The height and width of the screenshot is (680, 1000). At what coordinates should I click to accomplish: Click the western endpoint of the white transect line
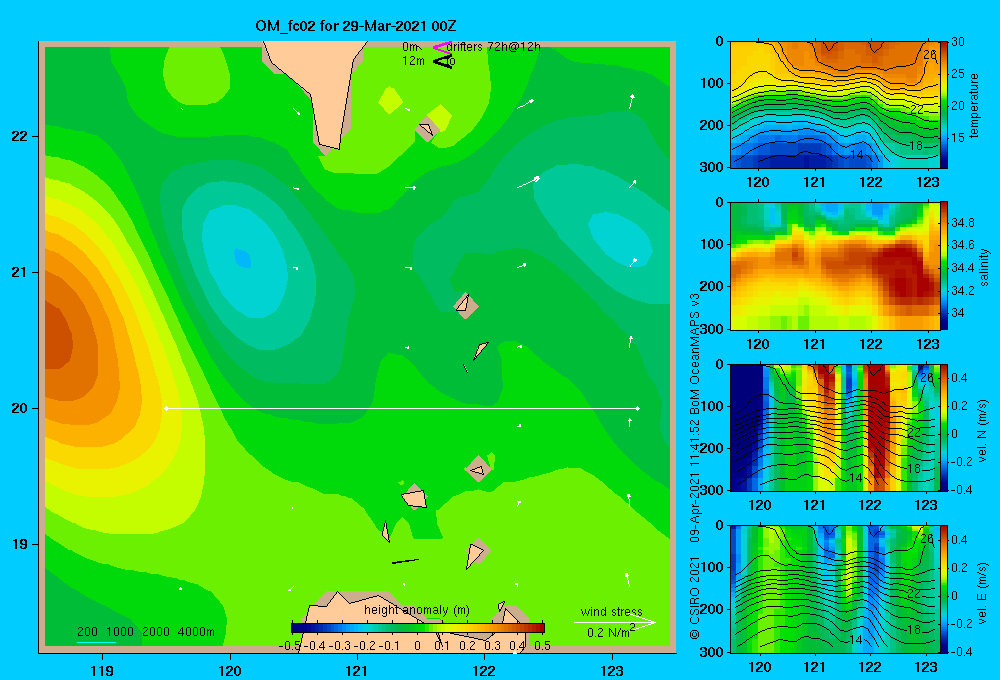[166, 408]
